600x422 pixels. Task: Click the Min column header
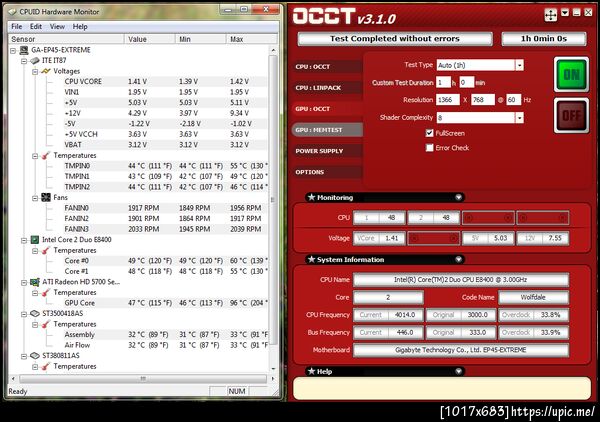pyautogui.click(x=201, y=39)
